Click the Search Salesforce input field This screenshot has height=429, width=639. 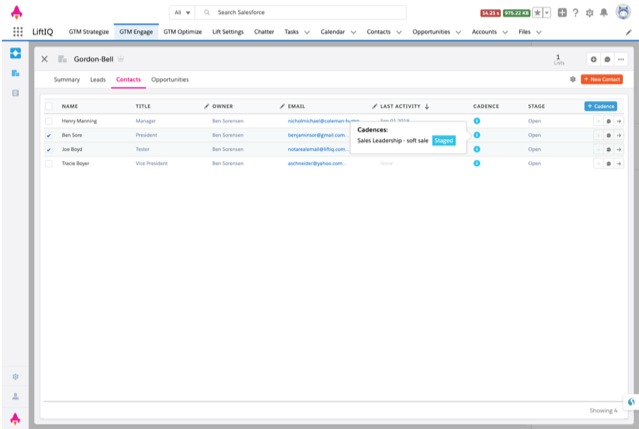[x=300, y=13]
